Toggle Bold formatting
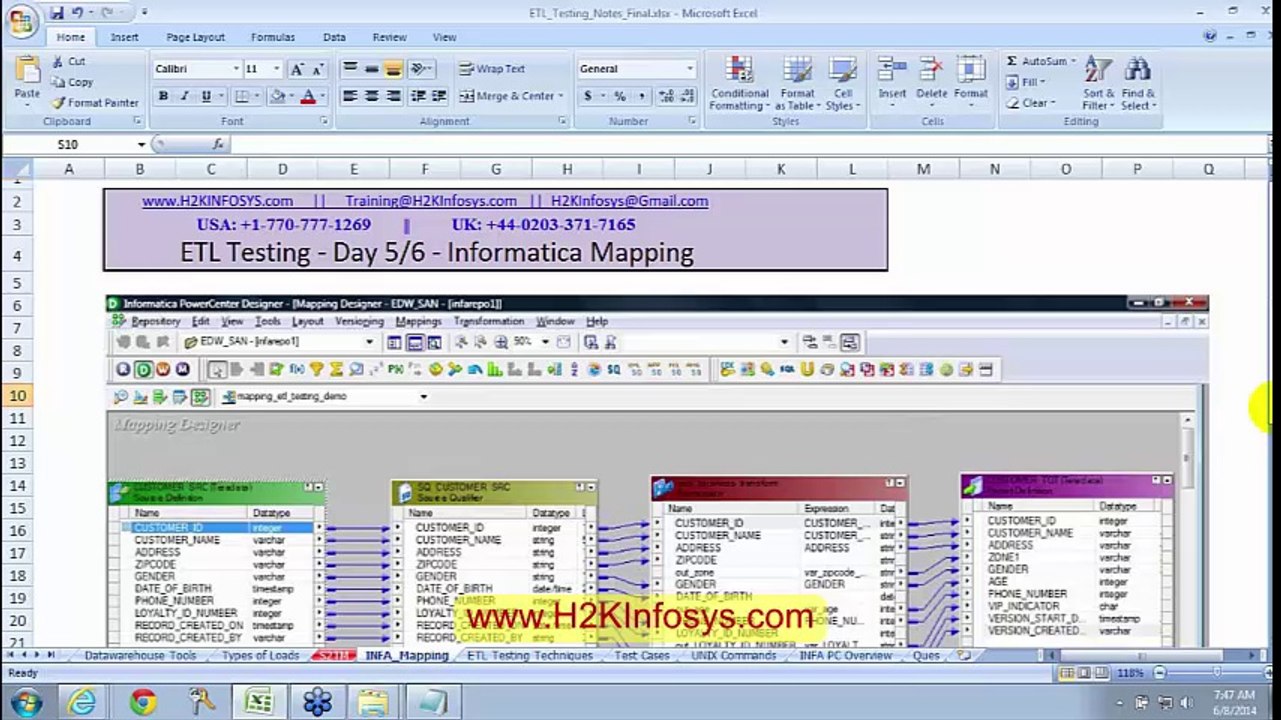The height and width of the screenshot is (720, 1281). pyautogui.click(x=163, y=96)
